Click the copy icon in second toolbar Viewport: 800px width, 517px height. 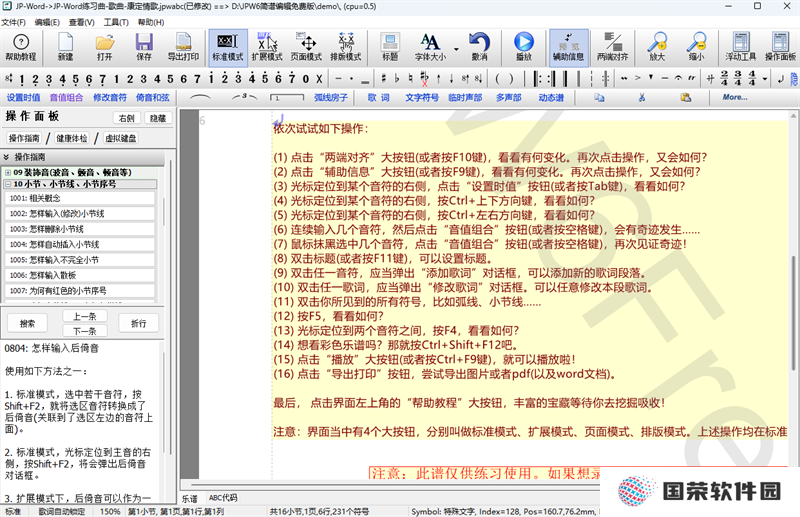coord(599,97)
